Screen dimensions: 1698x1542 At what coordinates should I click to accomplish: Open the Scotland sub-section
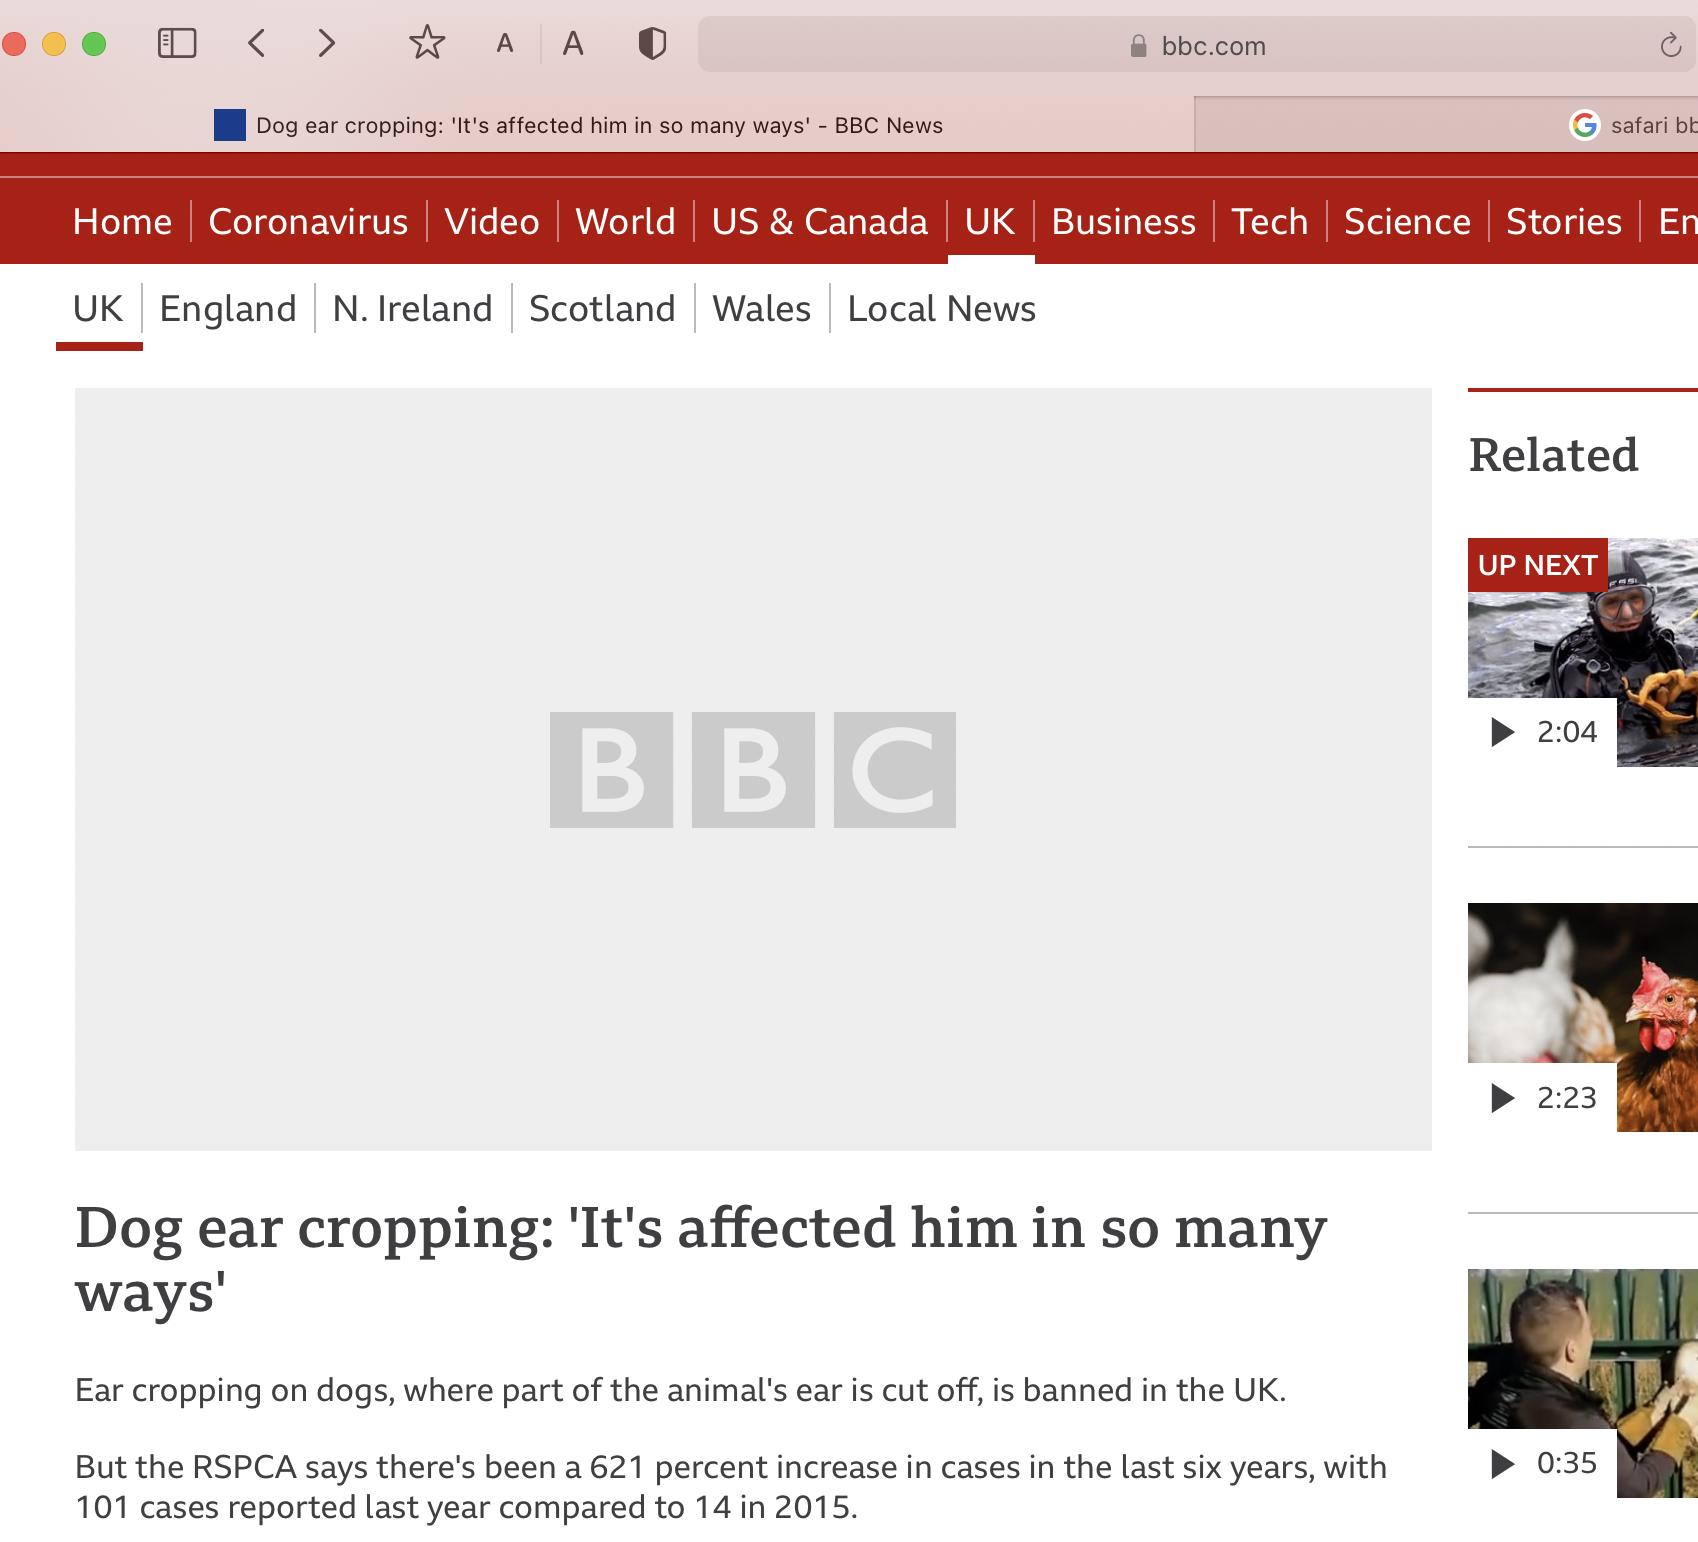click(x=602, y=309)
